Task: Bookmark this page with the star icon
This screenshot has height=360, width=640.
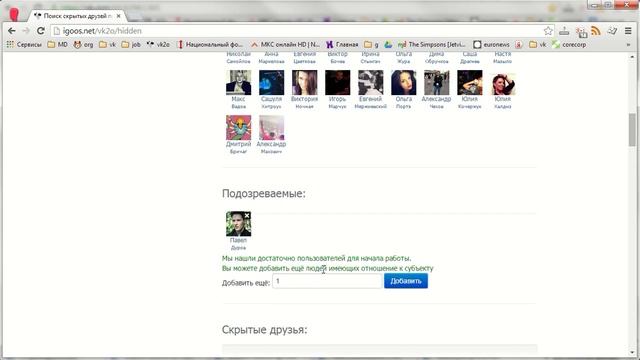Action: pyautogui.click(x=548, y=31)
